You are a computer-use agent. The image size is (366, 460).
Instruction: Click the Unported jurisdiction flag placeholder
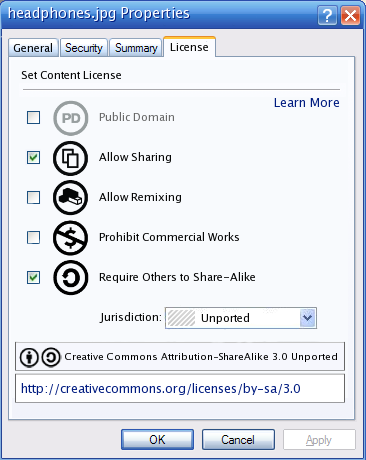pyautogui.click(x=181, y=318)
